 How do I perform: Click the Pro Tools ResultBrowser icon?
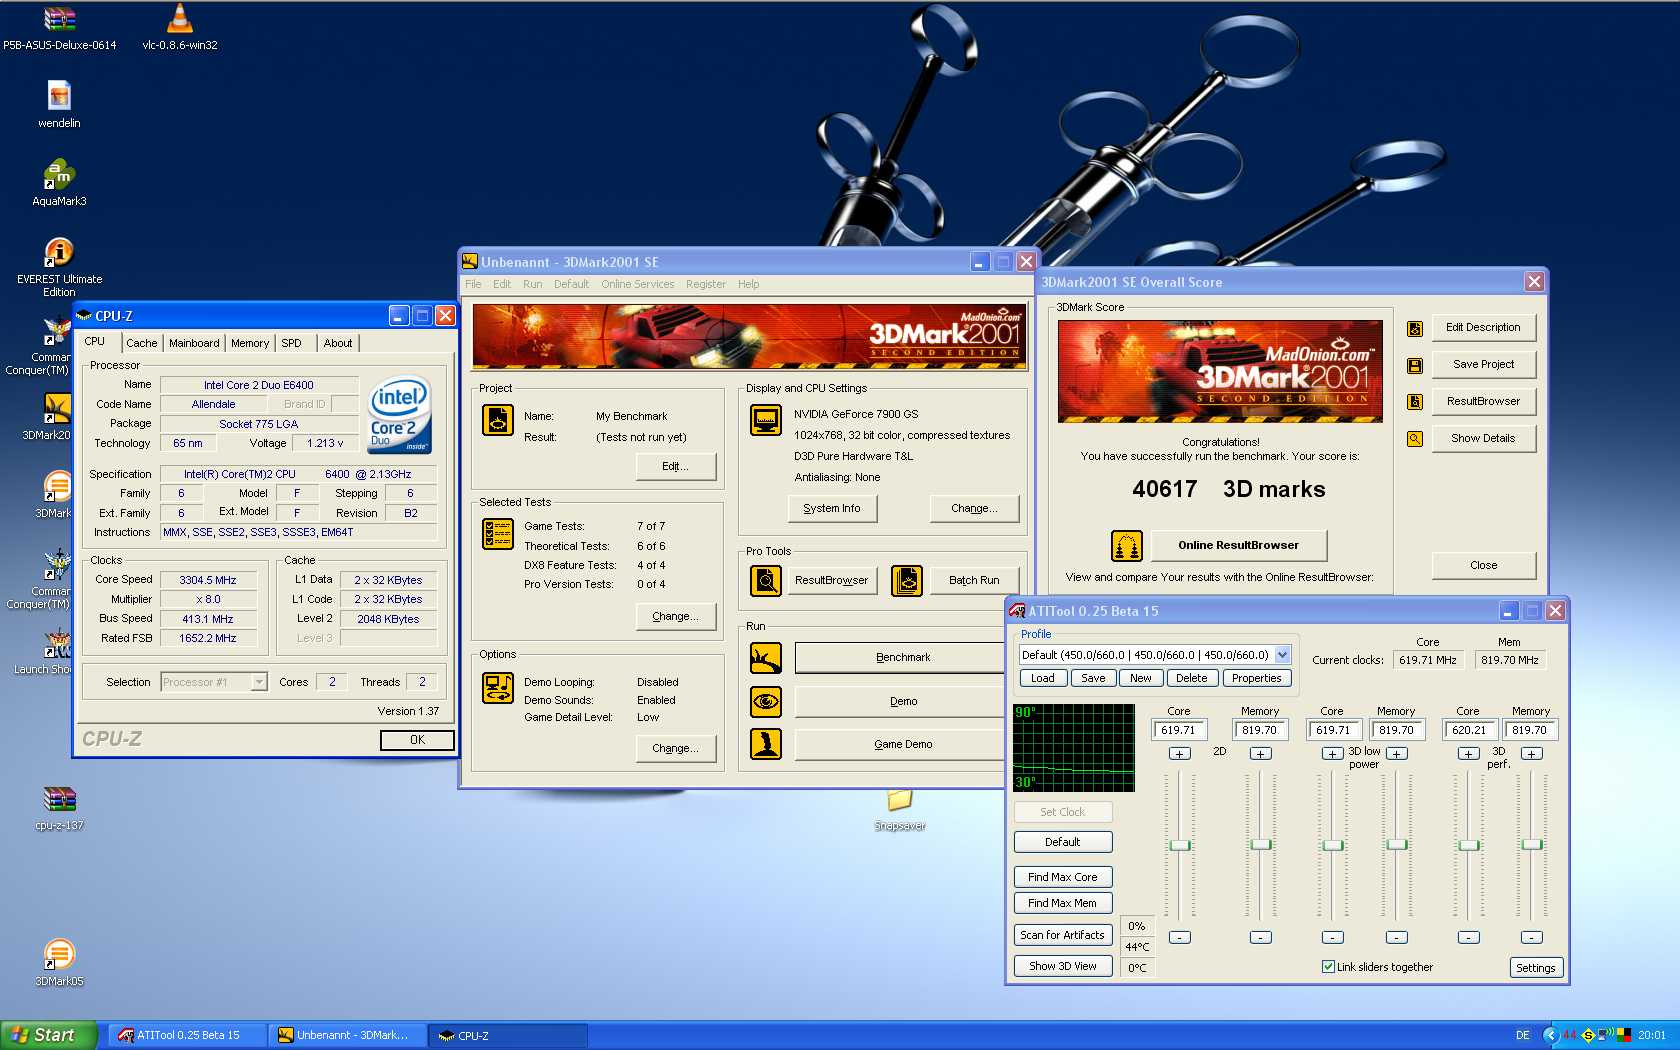click(x=766, y=580)
